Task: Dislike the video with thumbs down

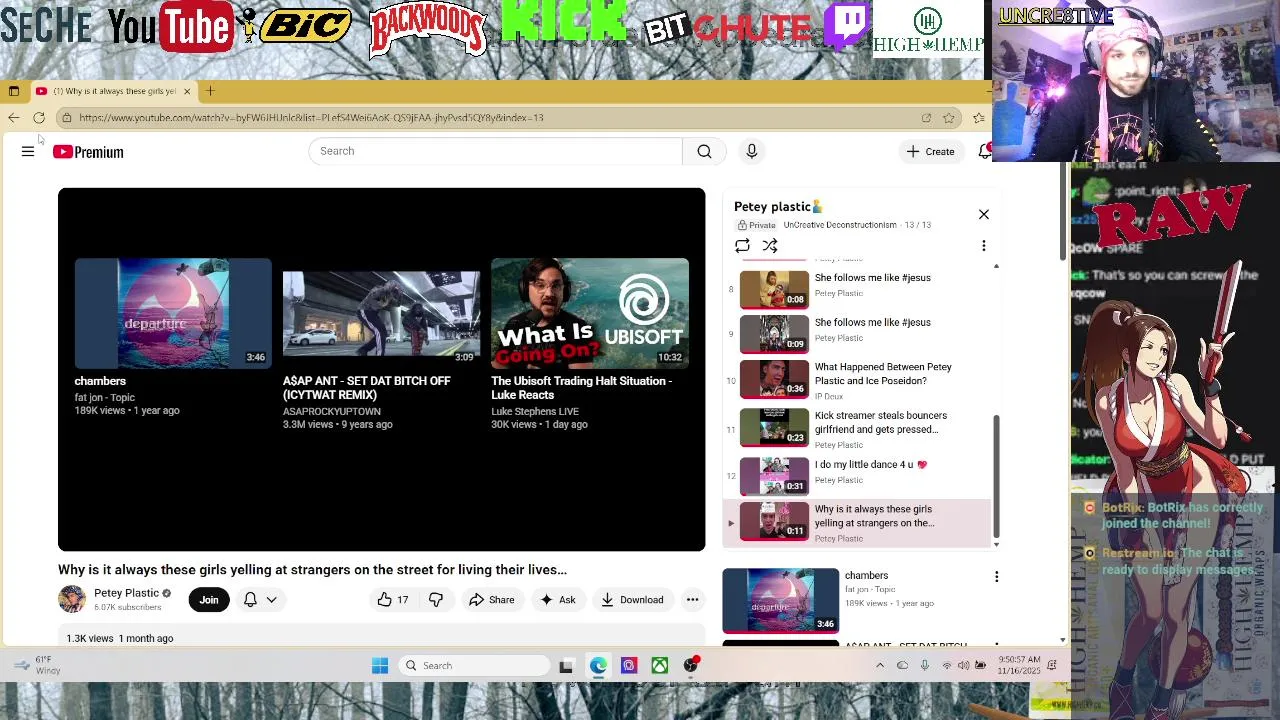Action: (436, 600)
